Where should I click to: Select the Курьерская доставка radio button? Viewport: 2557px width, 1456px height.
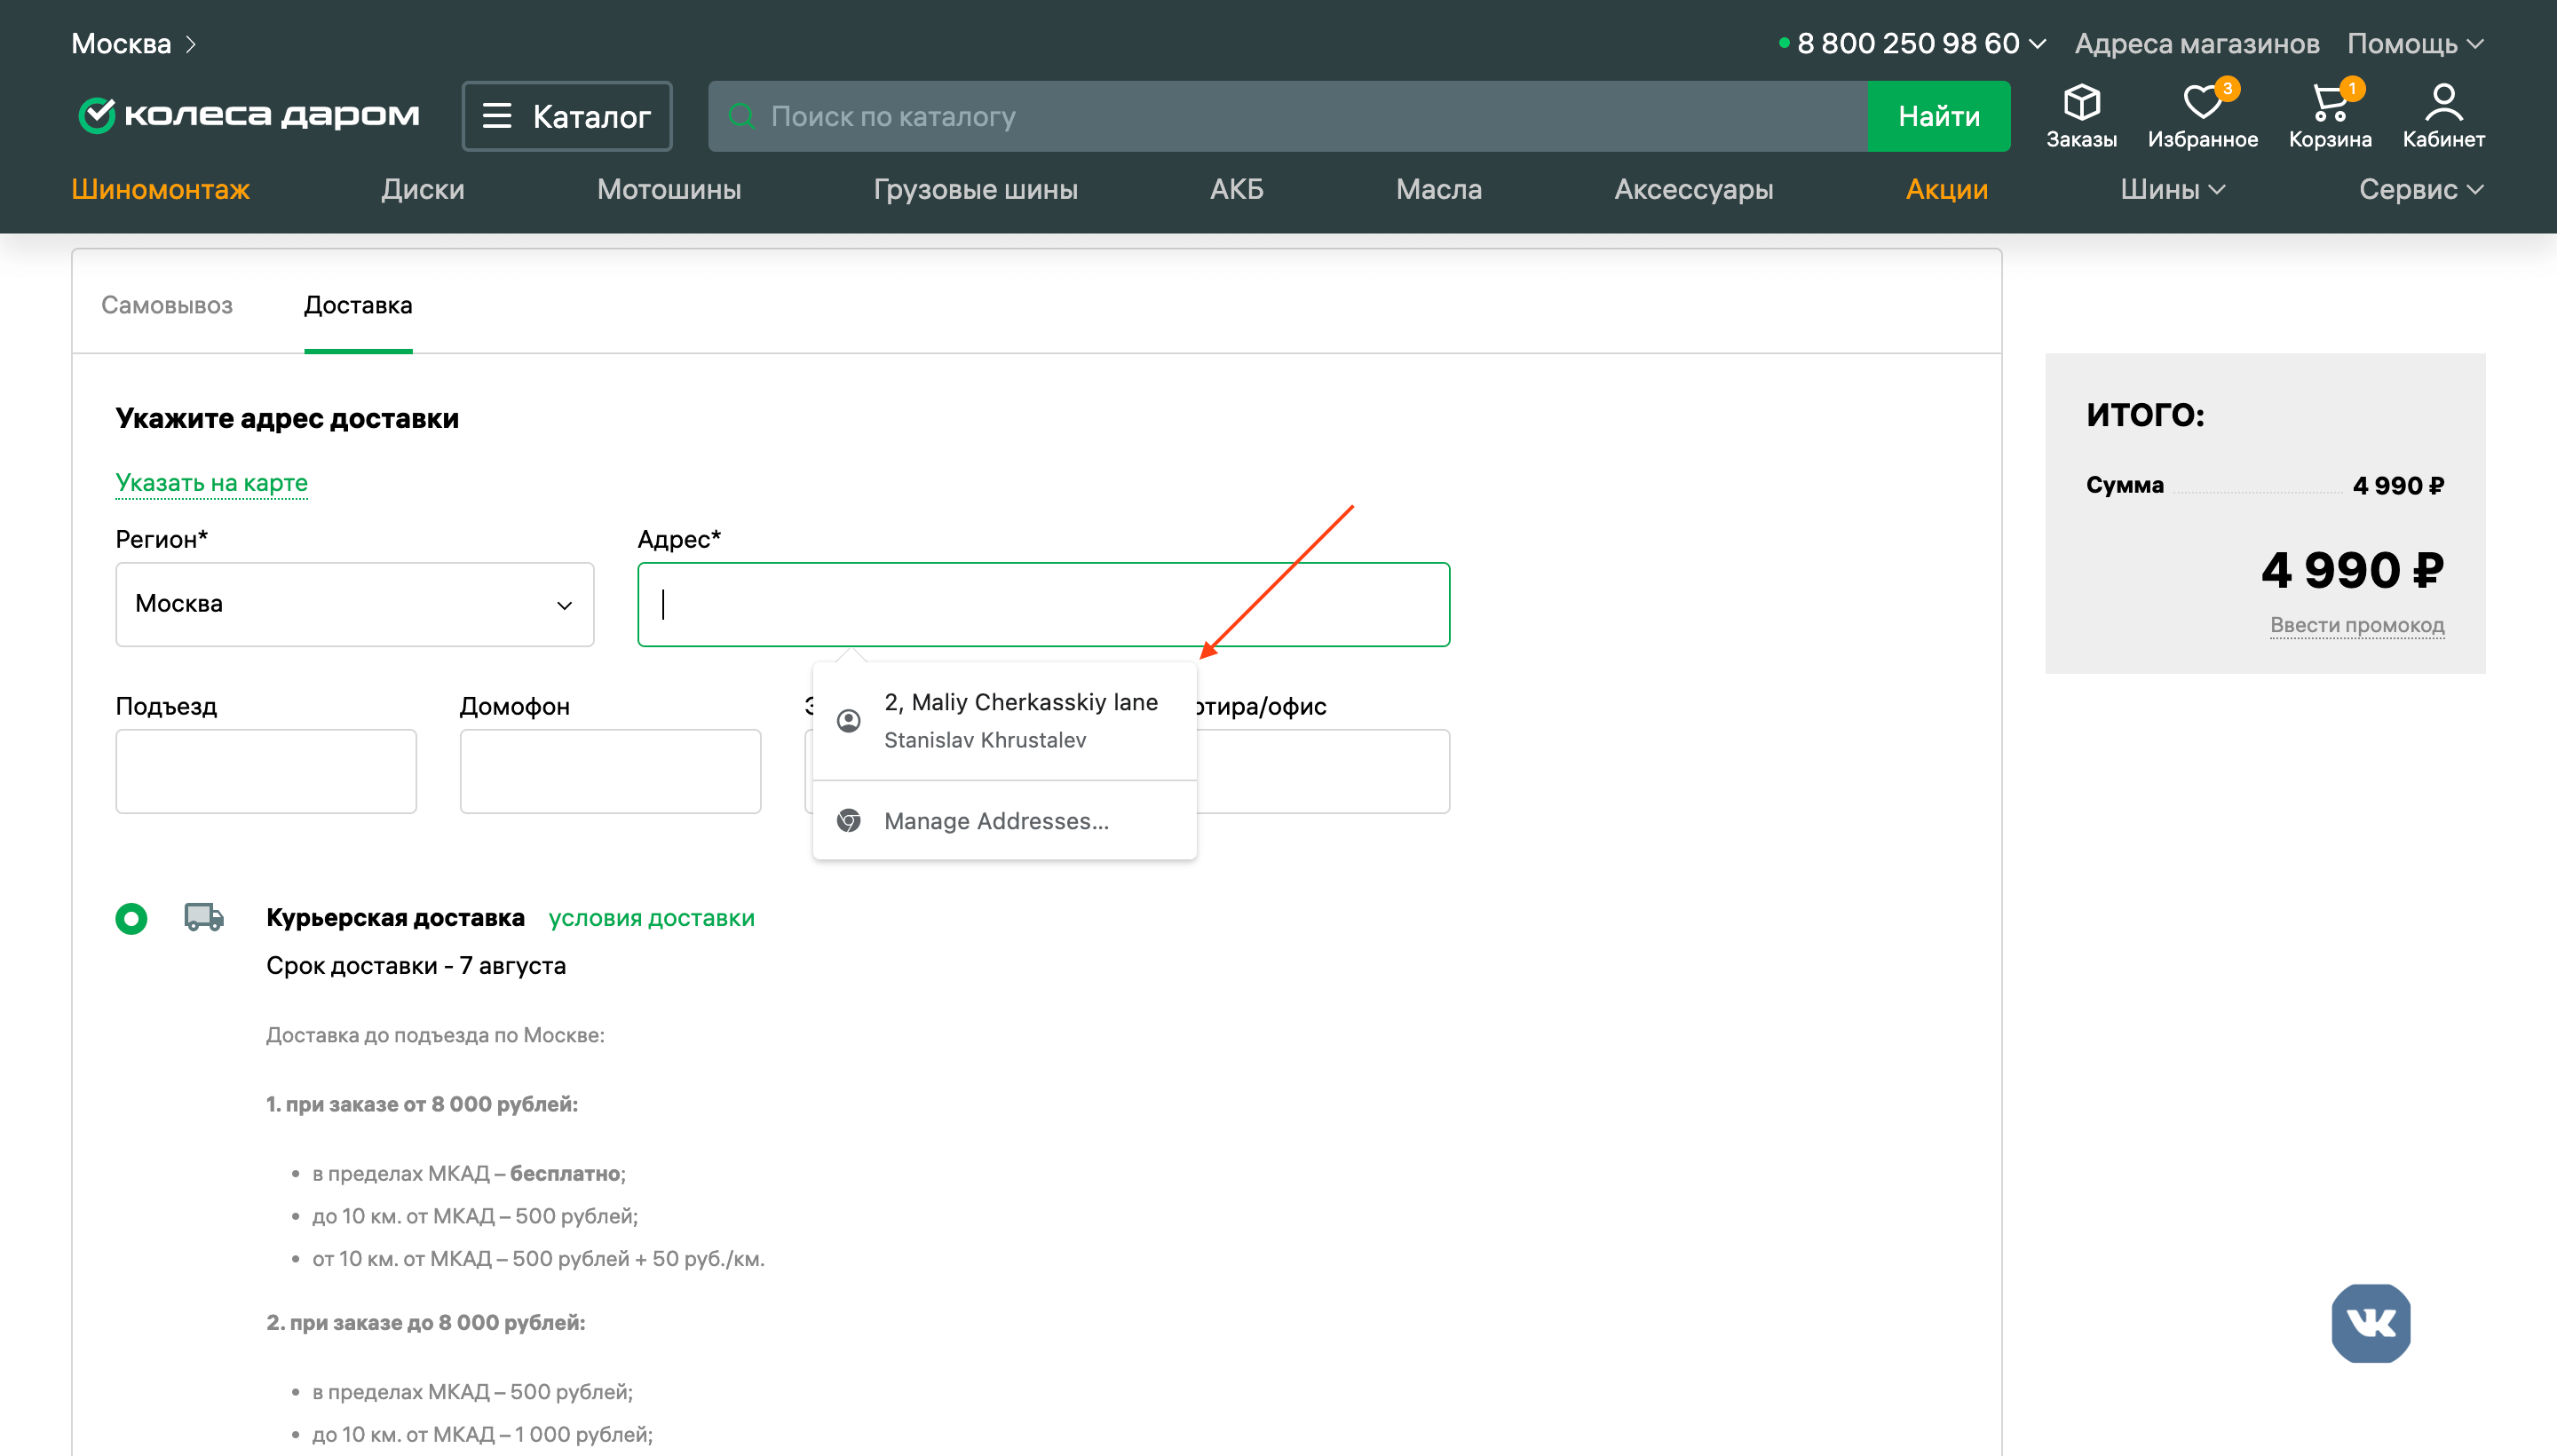tap(131, 918)
